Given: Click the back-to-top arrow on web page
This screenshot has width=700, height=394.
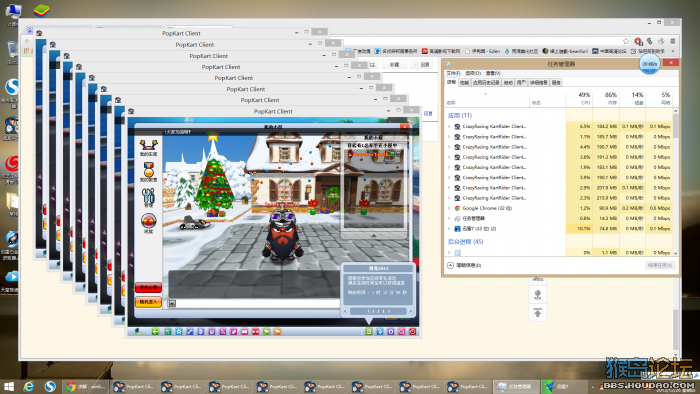Looking at the screenshot, I should click(x=538, y=313).
